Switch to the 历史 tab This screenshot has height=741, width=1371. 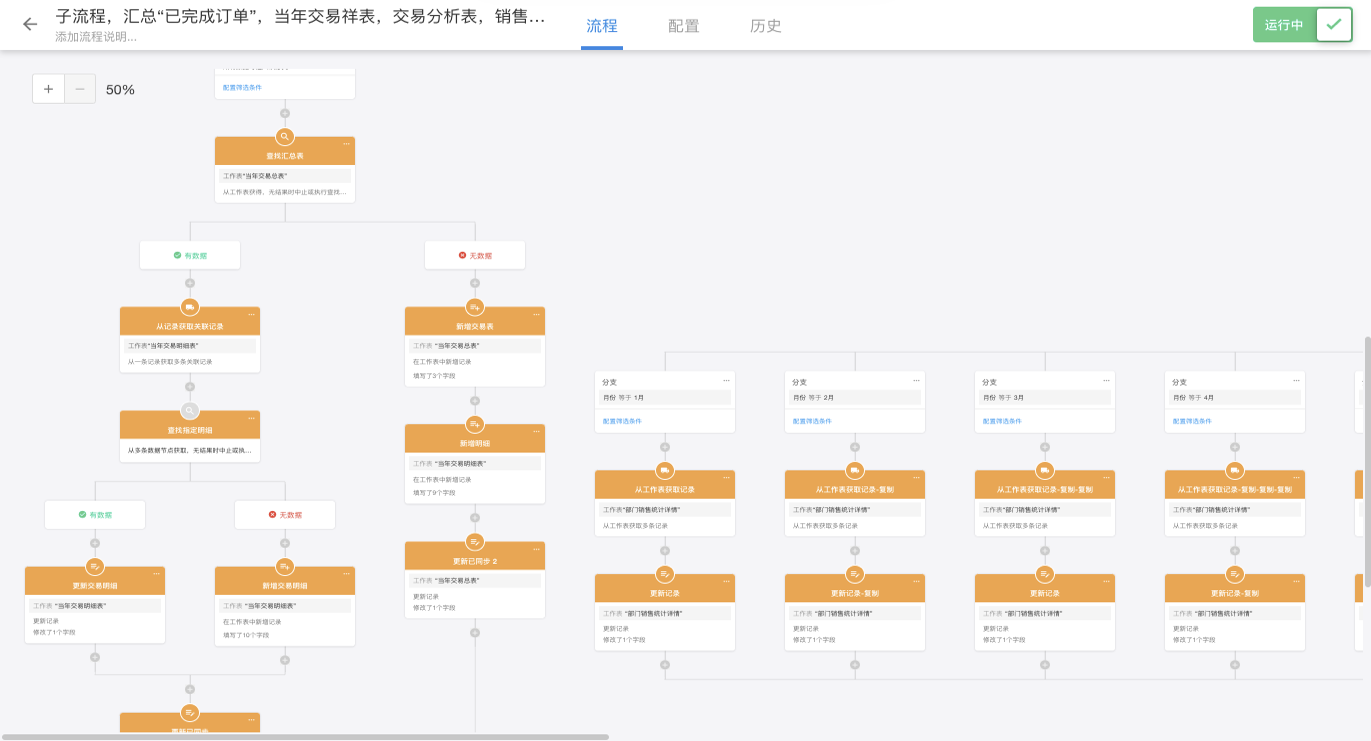pos(765,26)
